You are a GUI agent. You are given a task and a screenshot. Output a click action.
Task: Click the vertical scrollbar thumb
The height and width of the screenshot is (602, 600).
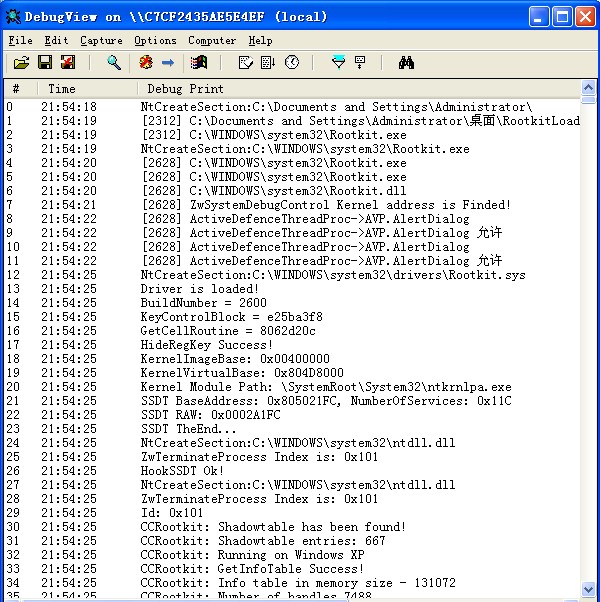(x=588, y=100)
